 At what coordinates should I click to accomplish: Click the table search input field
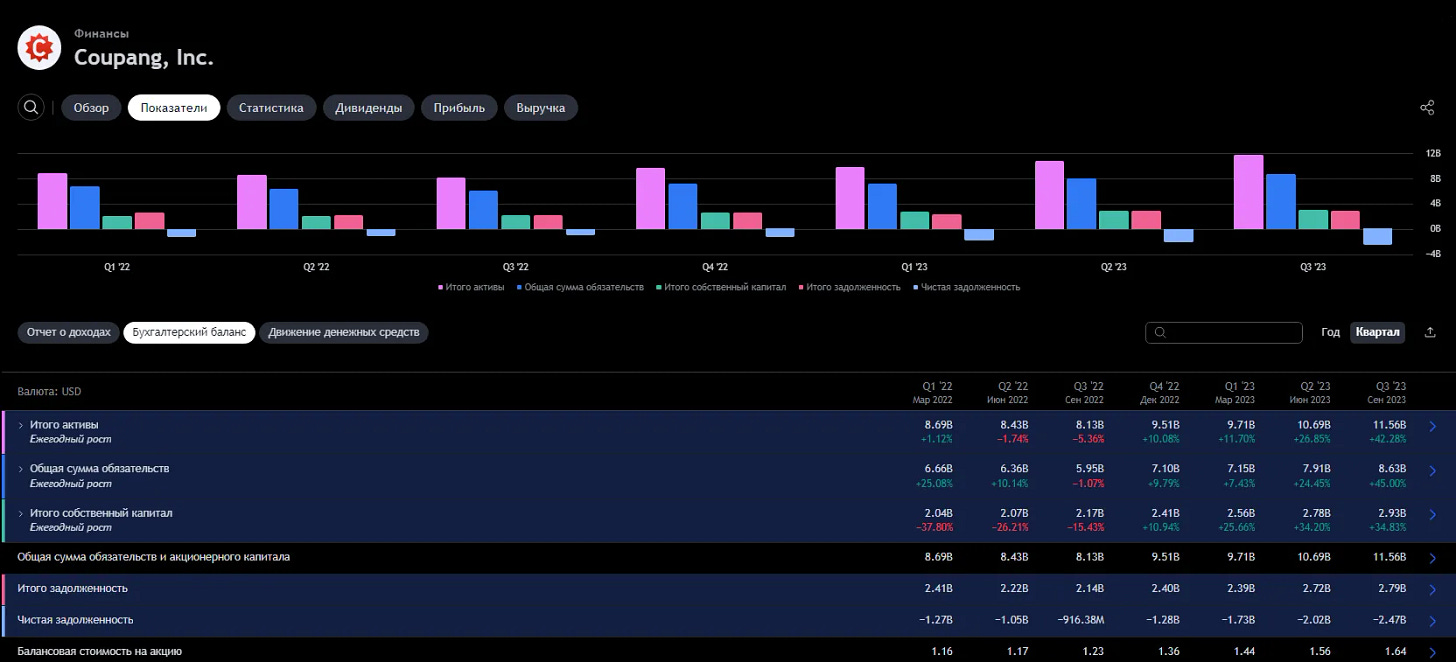[1224, 332]
